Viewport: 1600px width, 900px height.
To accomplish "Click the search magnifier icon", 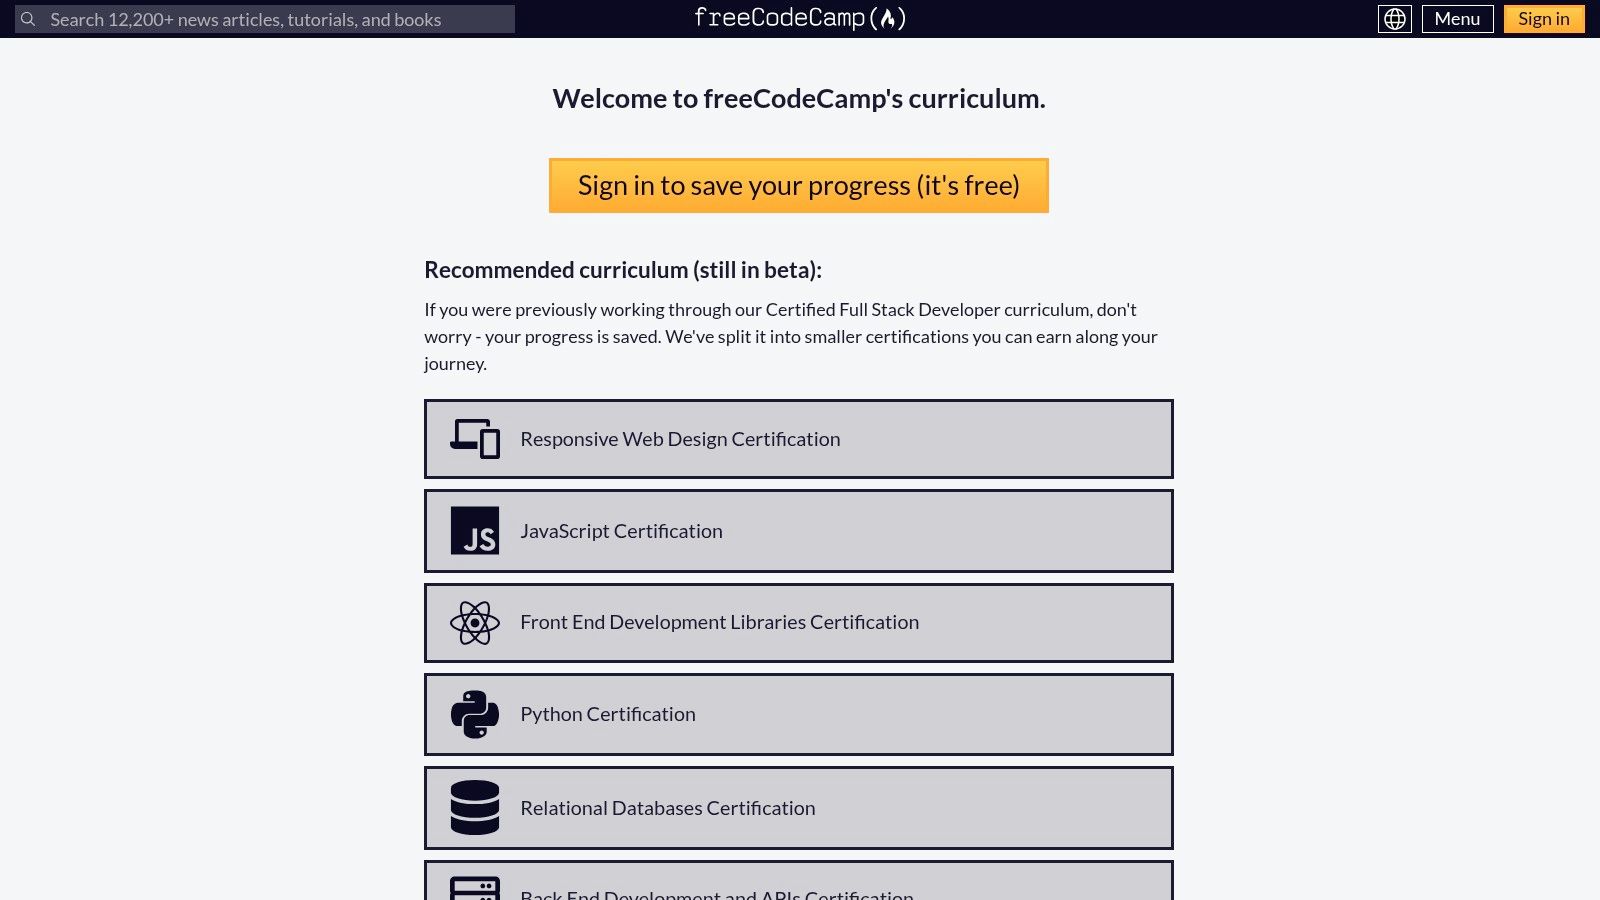I will coord(28,19).
